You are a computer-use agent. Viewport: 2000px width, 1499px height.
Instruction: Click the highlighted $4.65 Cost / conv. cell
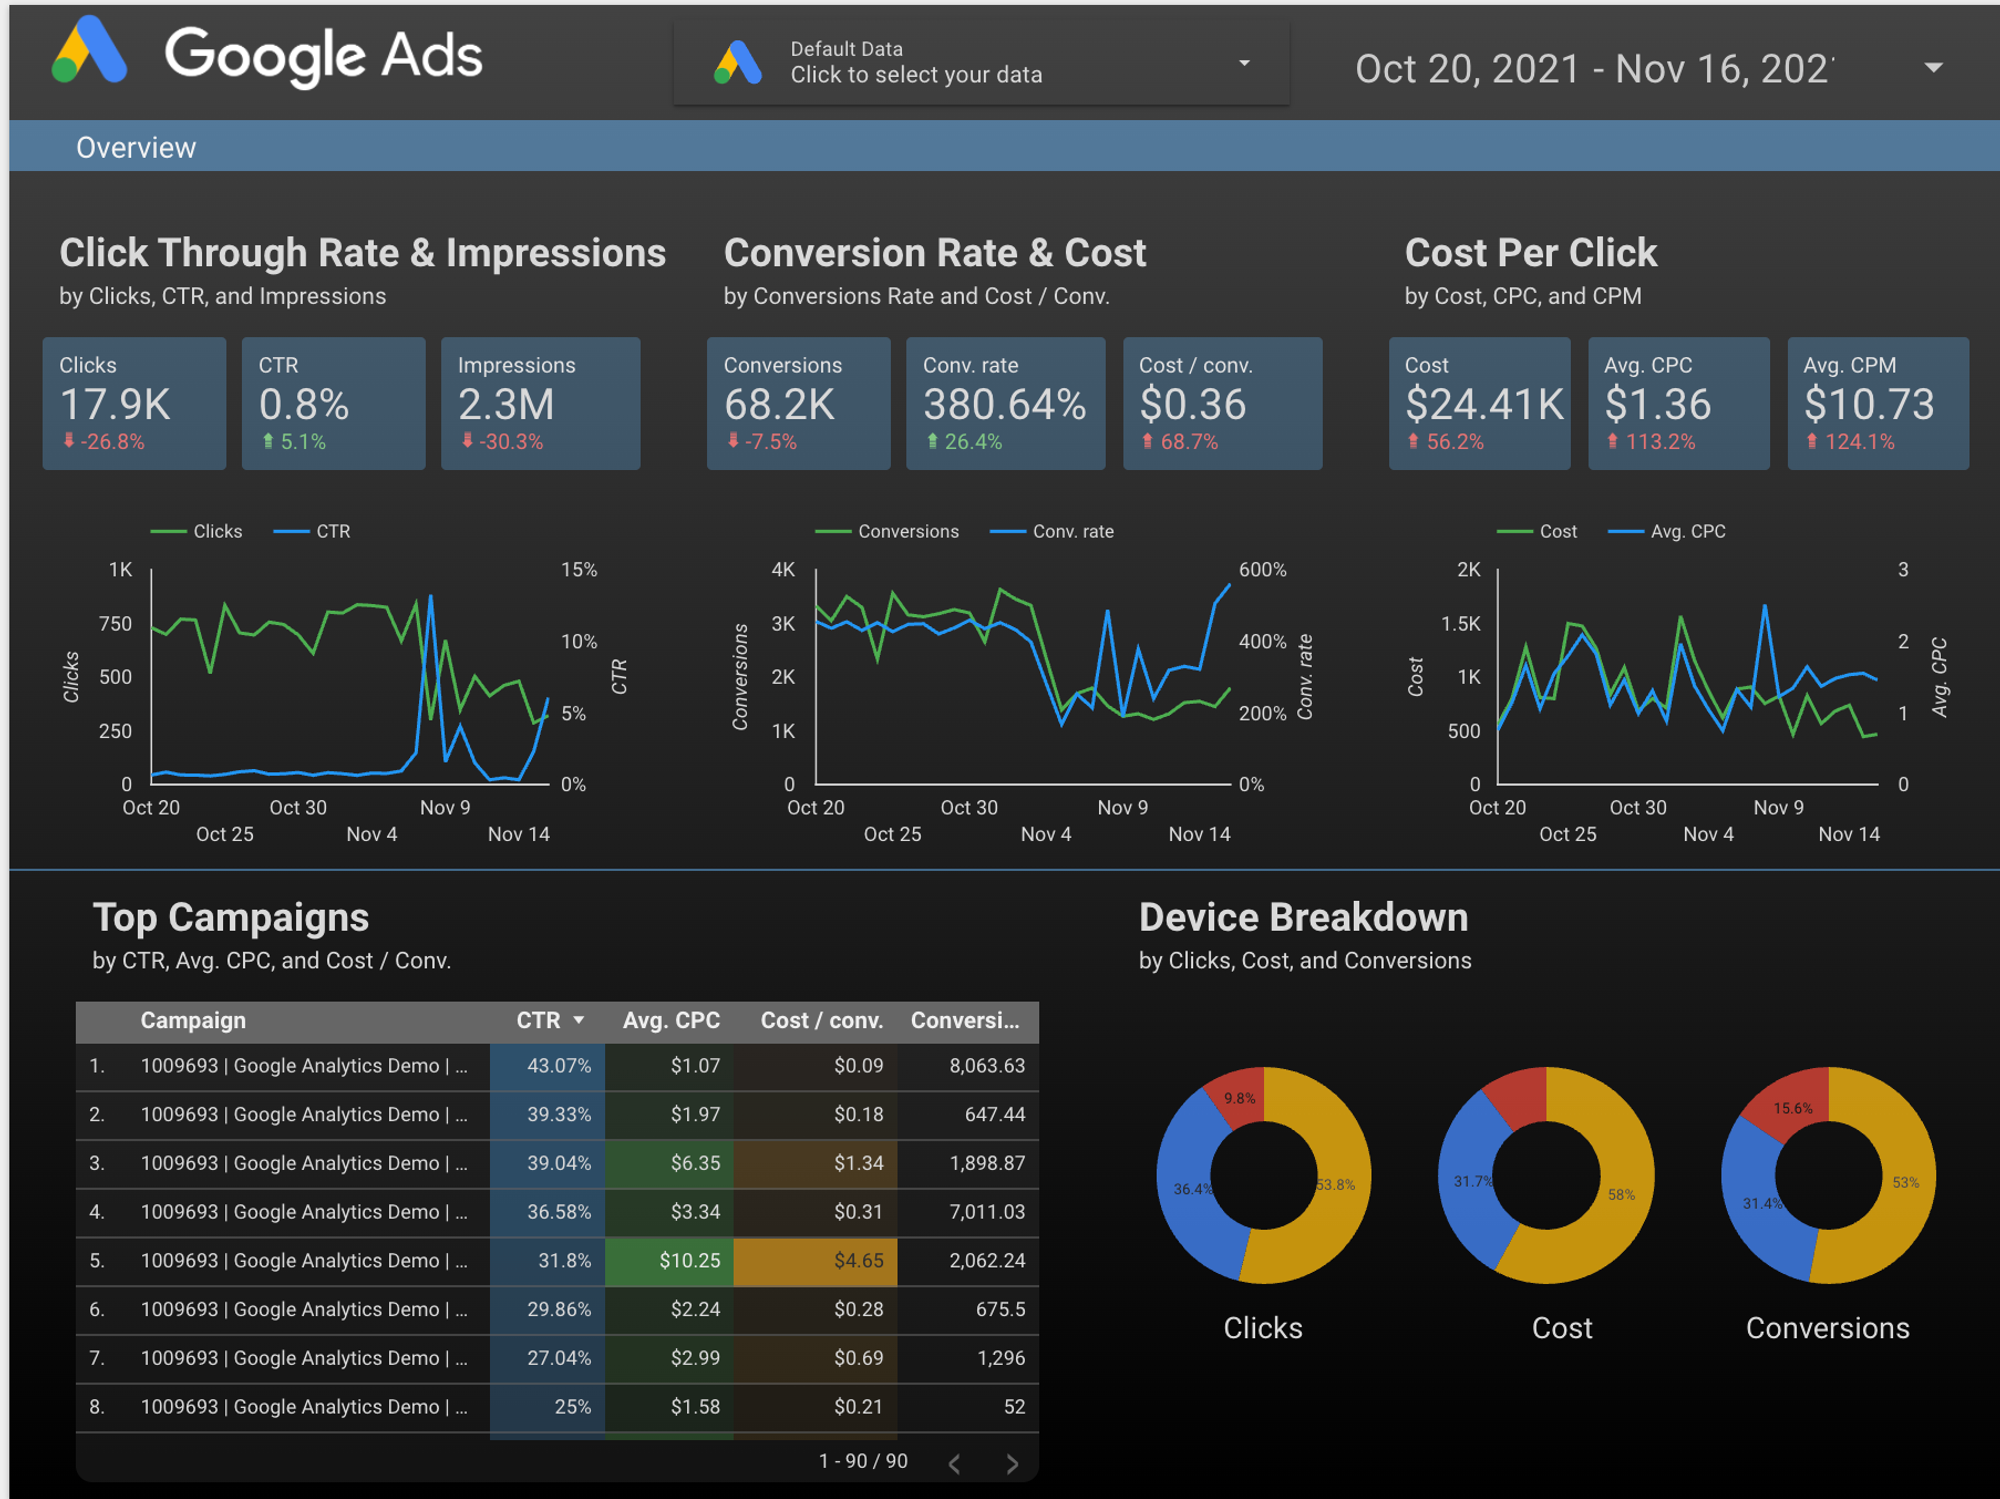point(815,1260)
